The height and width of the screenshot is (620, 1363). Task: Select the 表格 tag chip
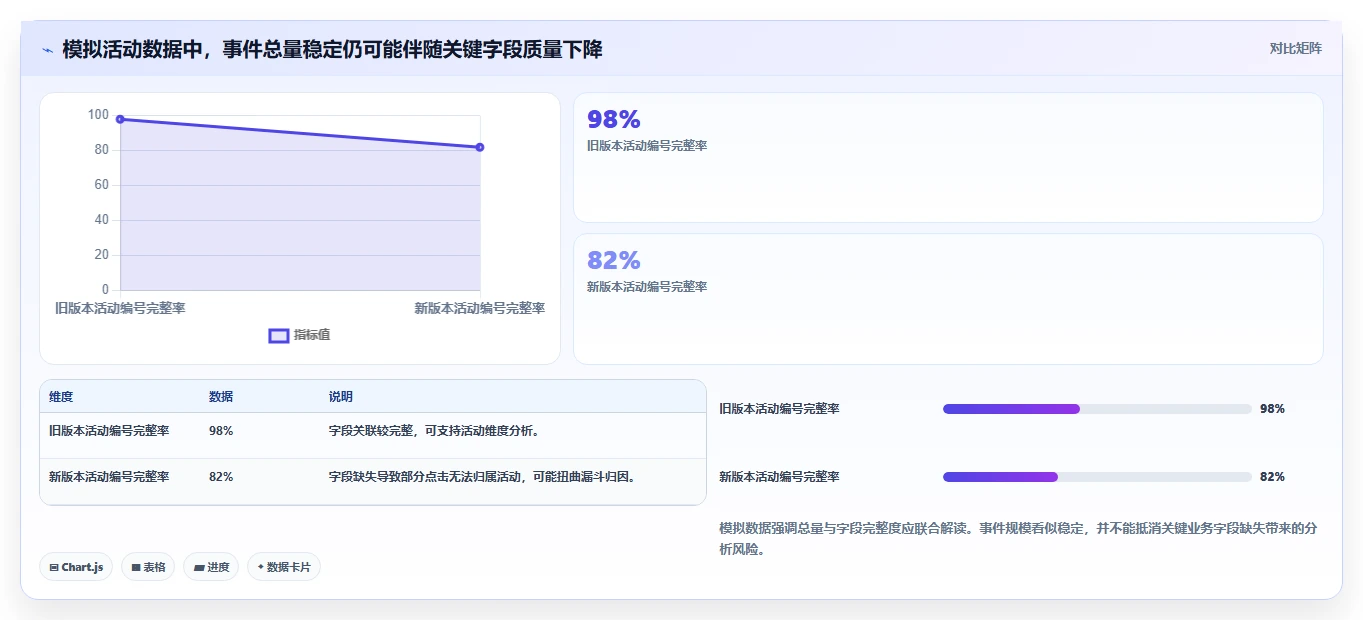[x=148, y=567]
